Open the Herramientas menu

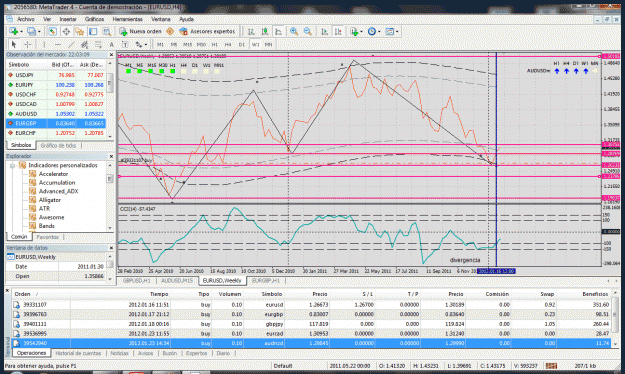[x=128, y=19]
